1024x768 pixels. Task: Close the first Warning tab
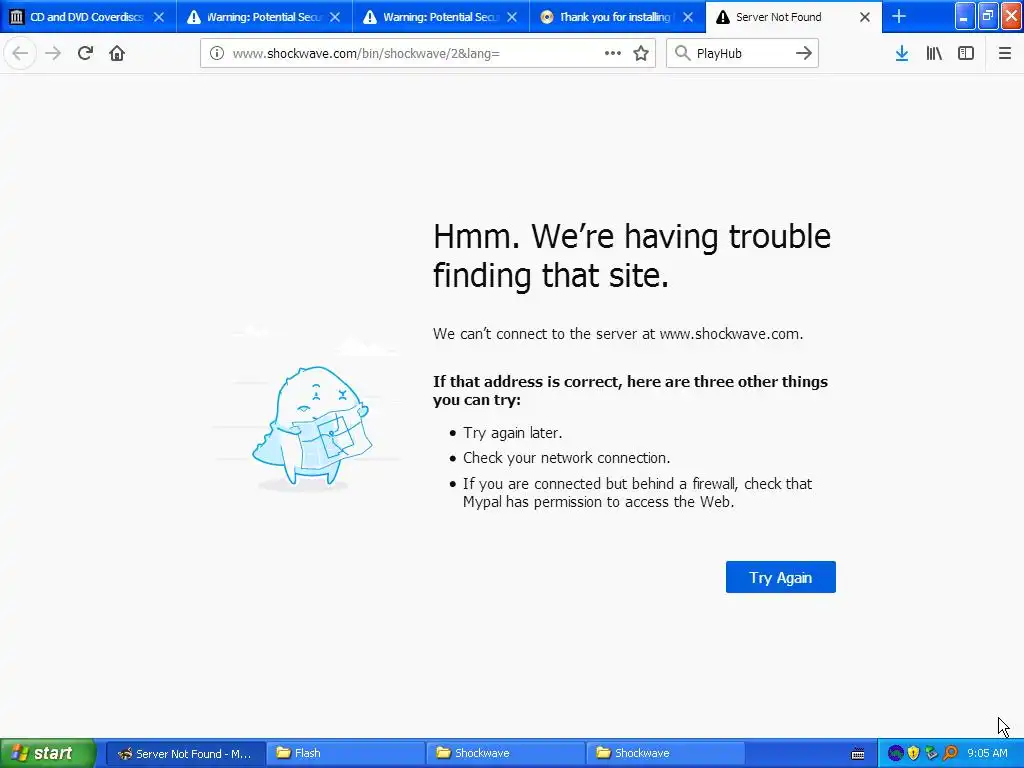(x=335, y=17)
